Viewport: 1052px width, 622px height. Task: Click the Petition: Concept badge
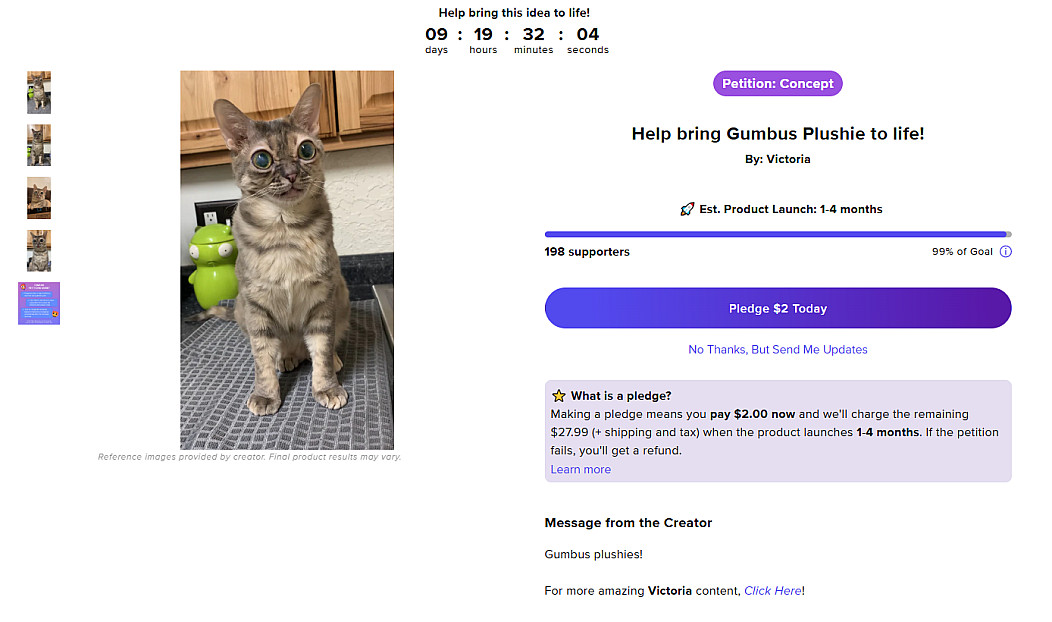[778, 84]
